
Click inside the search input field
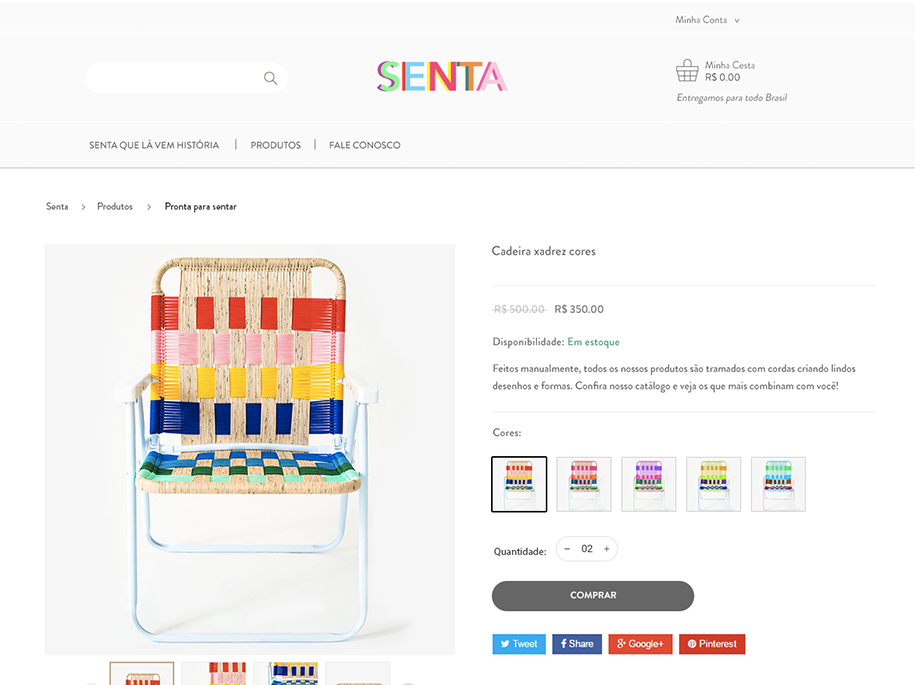pyautogui.click(x=172, y=78)
